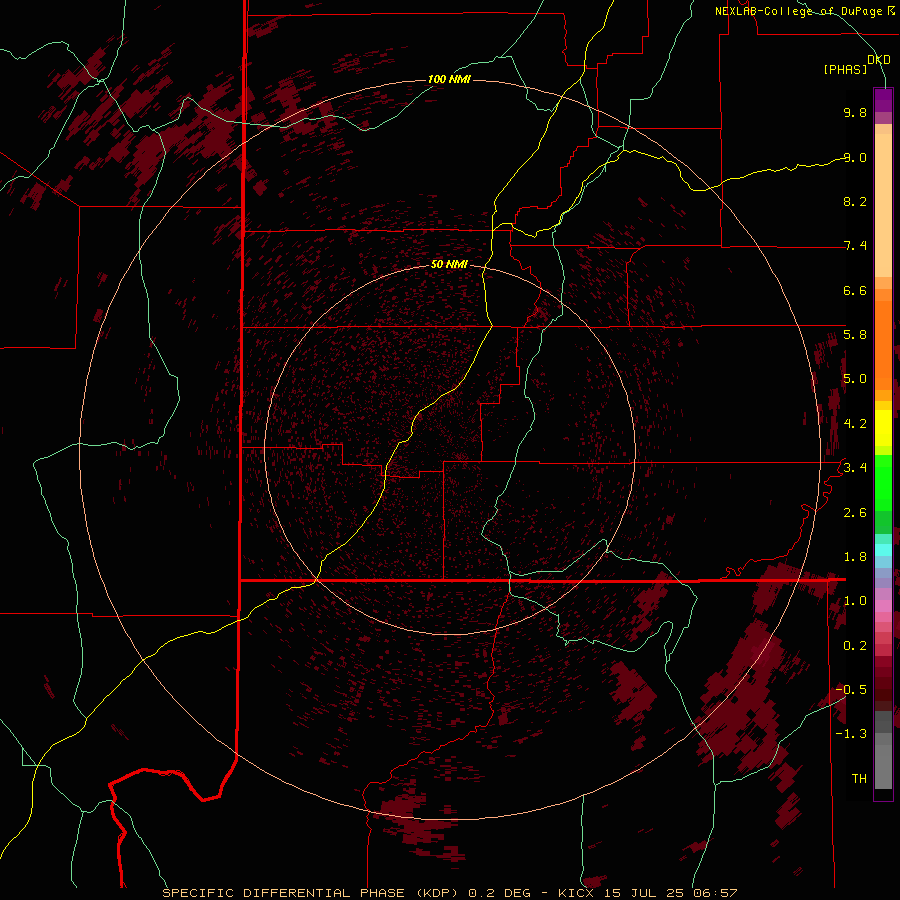Click the 9.0 scale value
Screen dimensions: 900x900
tap(855, 157)
